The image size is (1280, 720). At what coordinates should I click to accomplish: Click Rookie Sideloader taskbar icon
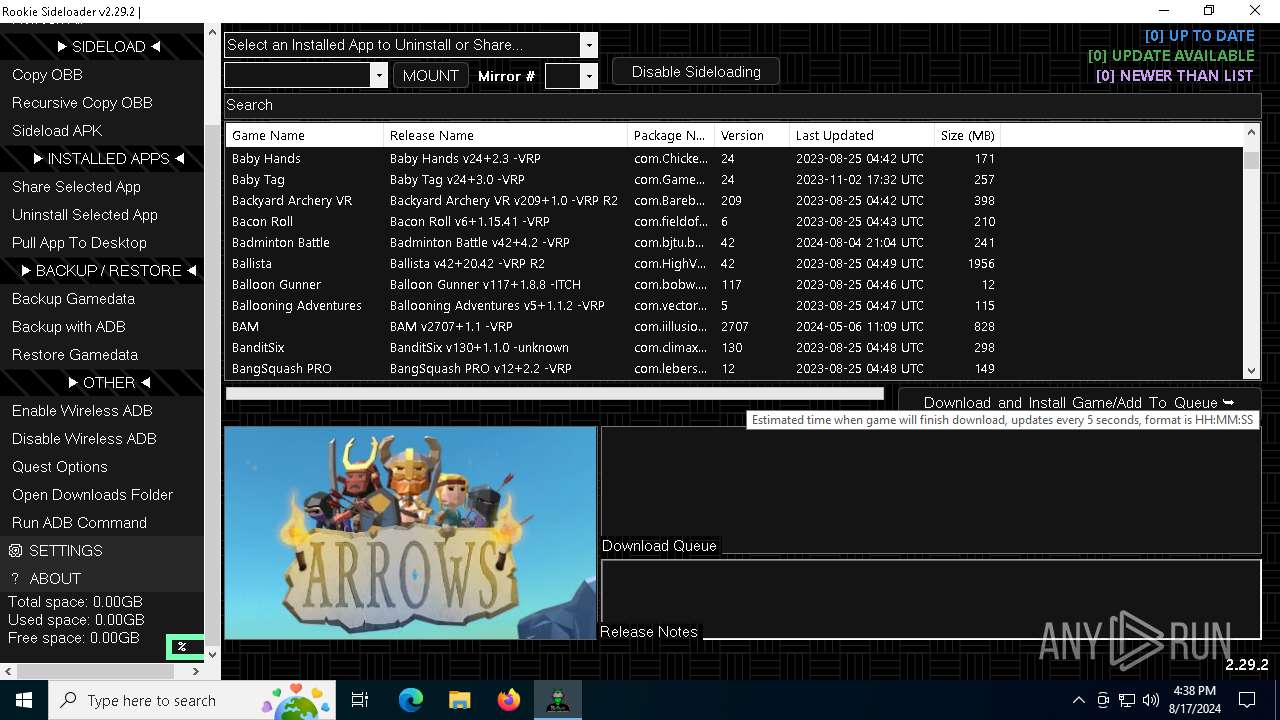coord(557,700)
